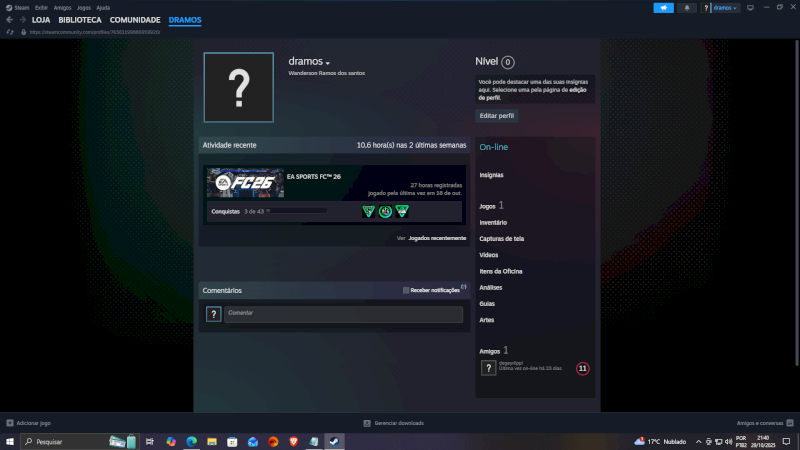Click the Gerenciar downloads label
The image size is (800, 450).
tap(399, 423)
